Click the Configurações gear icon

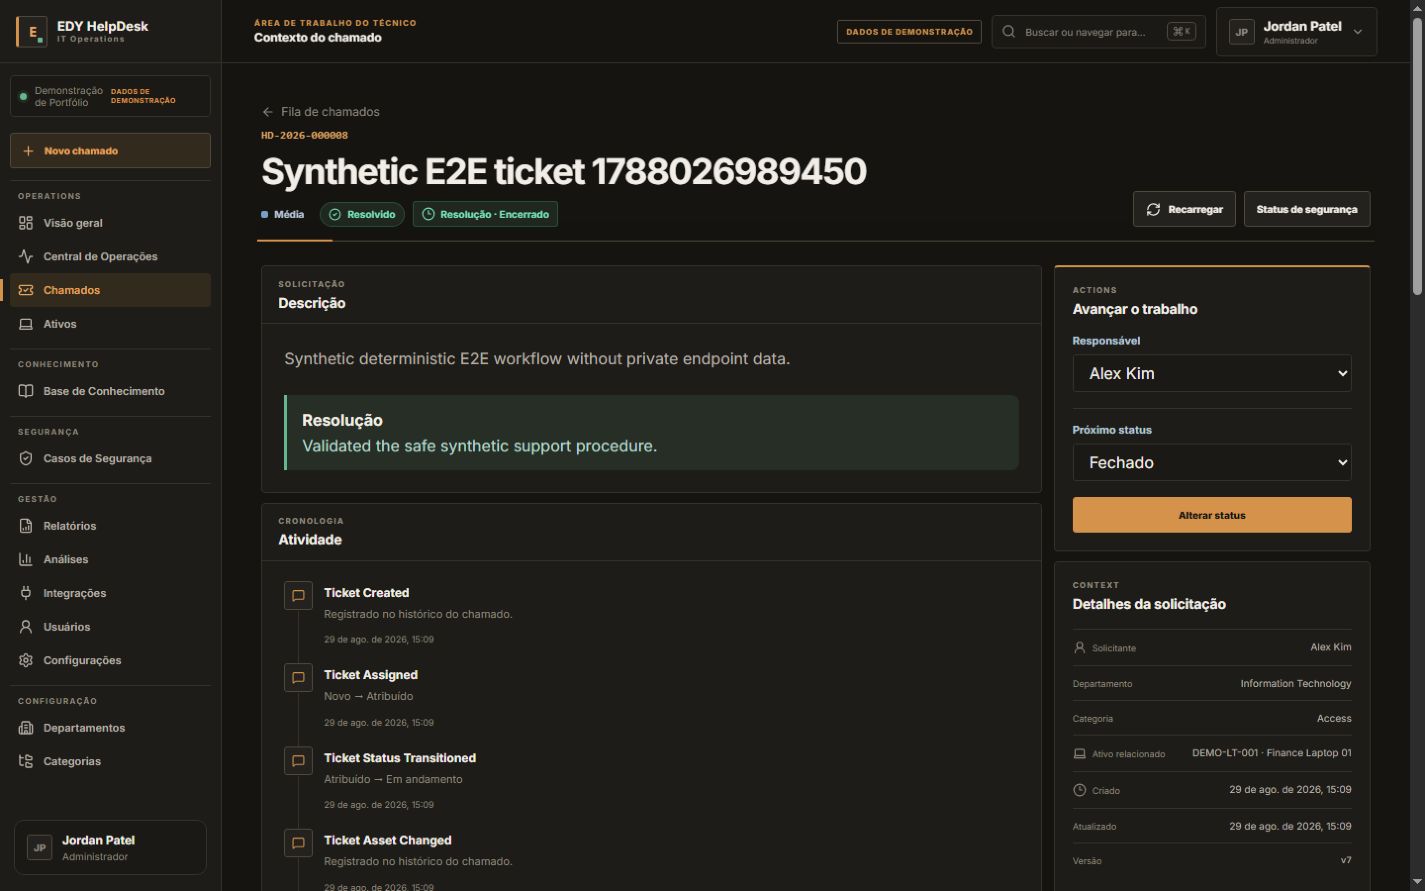(26, 660)
